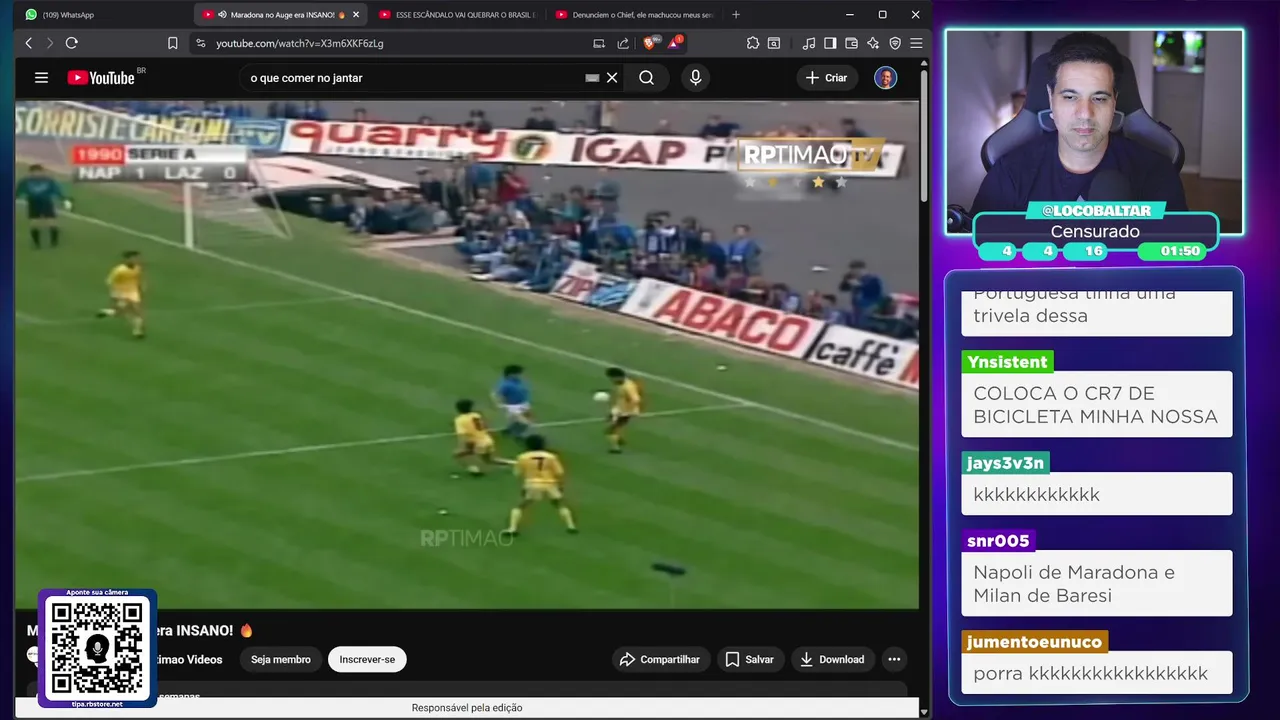The image size is (1280, 720).
Task: Open RPTimao Videos channel name
Action: click(188, 659)
